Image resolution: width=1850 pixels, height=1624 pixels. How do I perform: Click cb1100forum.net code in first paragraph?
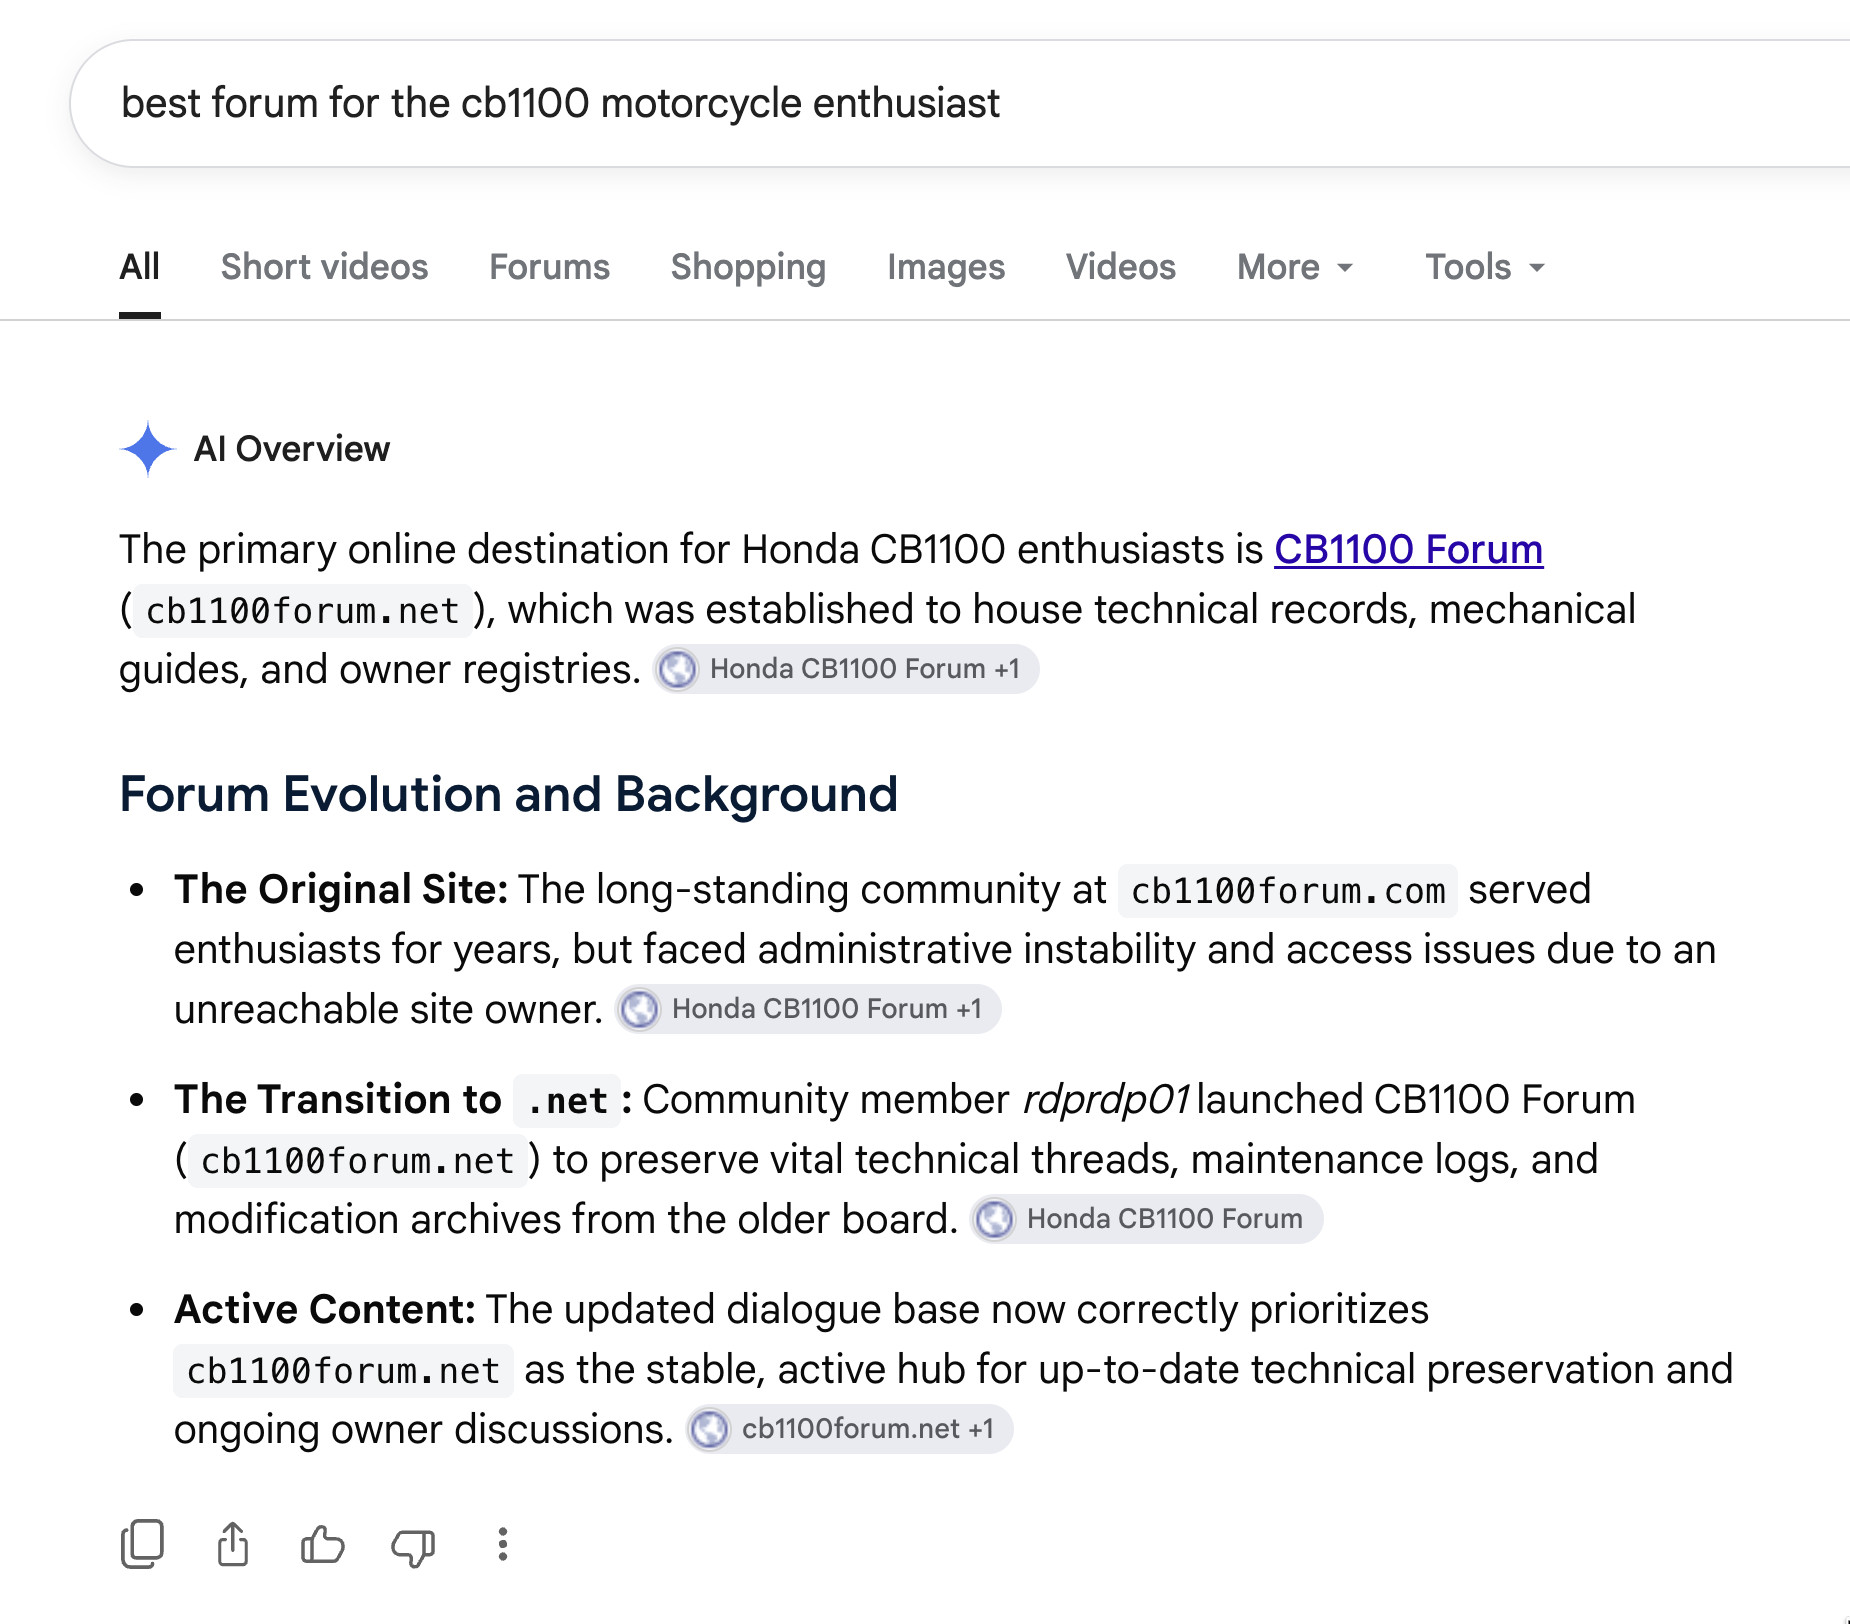click(302, 610)
